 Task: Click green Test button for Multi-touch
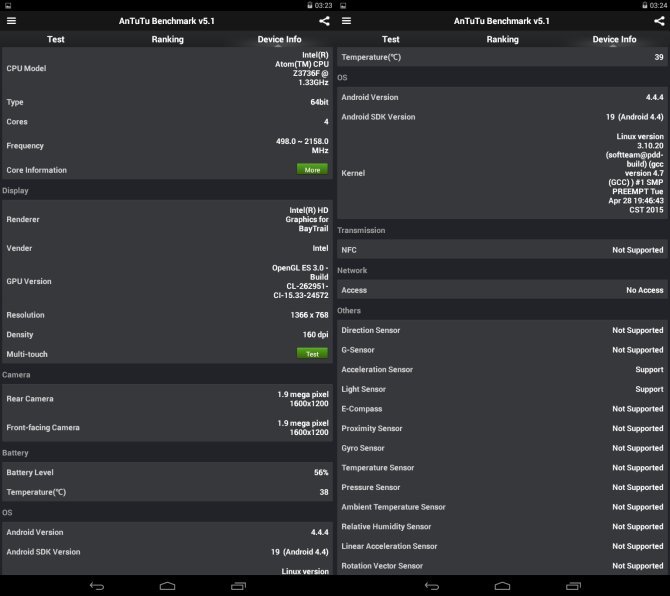[x=312, y=354]
